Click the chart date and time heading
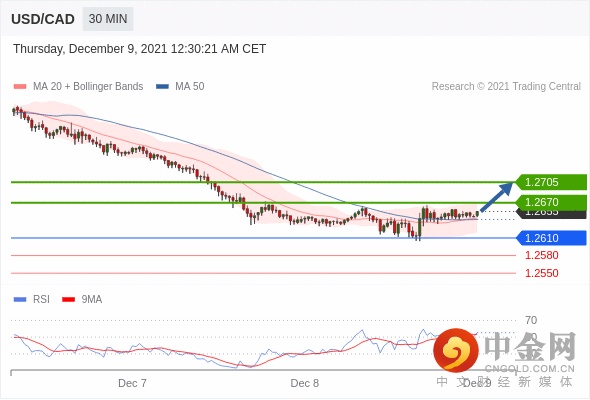 (x=140, y=49)
